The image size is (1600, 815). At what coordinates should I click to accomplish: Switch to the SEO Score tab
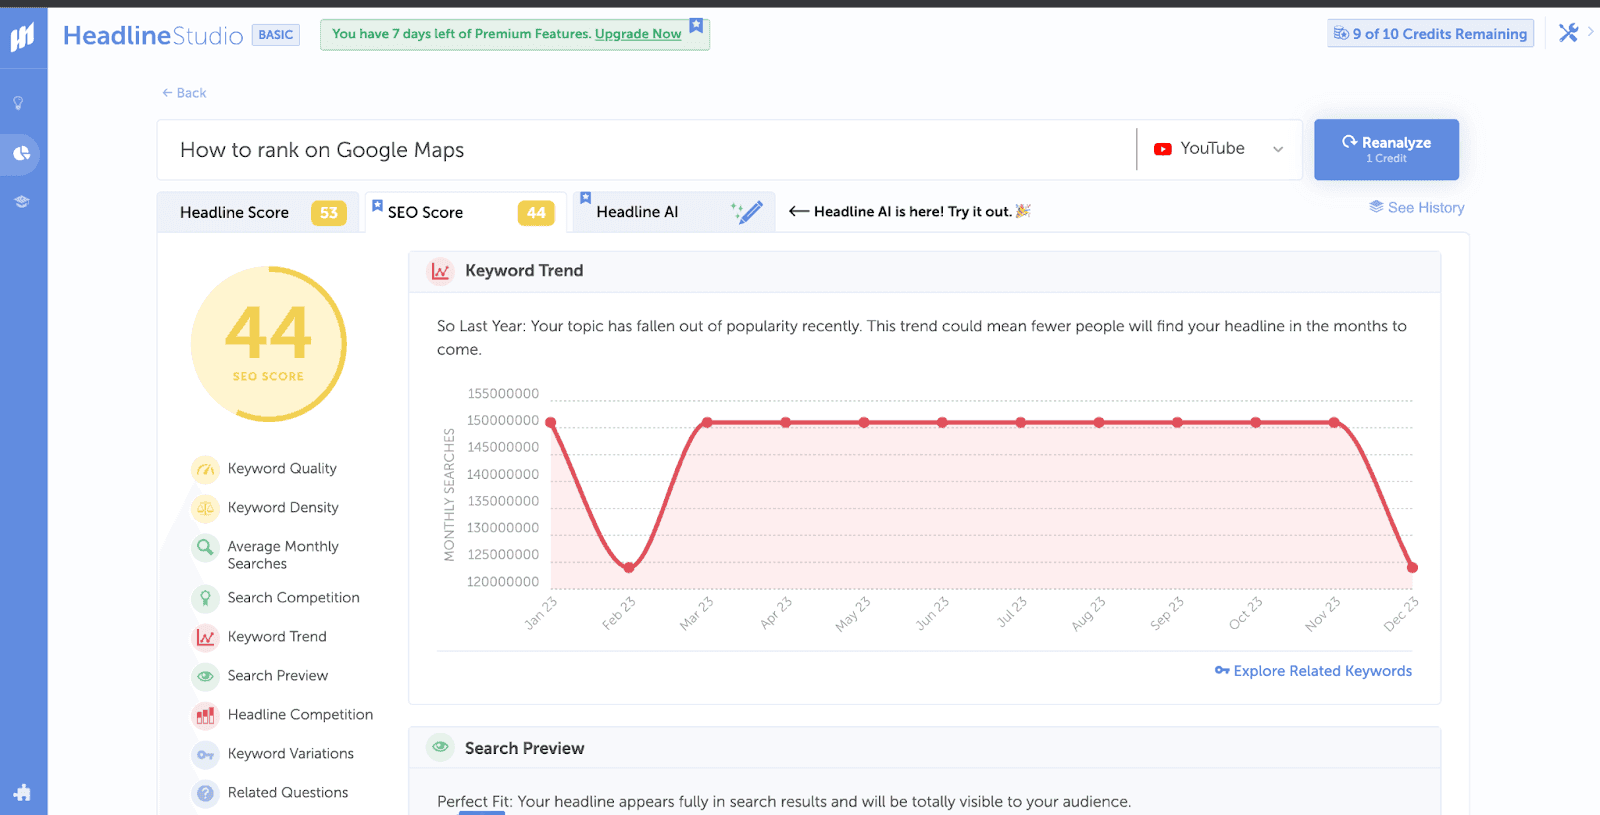465,212
